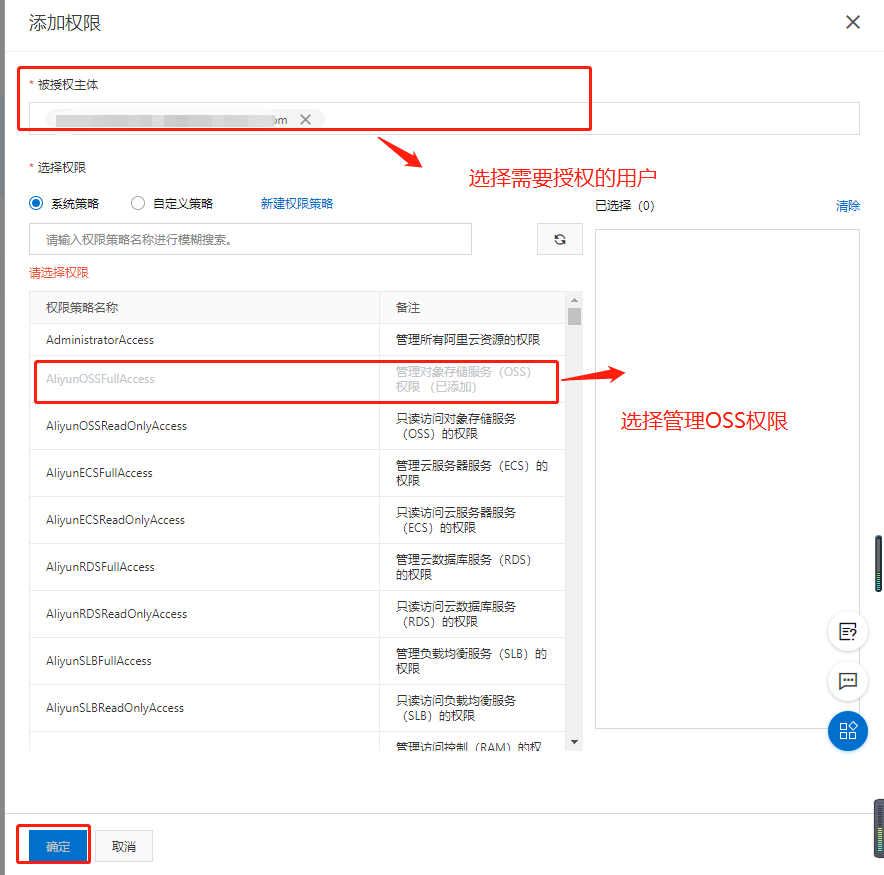Cancel the dialog with 取消
This screenshot has height=875, width=884.
click(123, 845)
